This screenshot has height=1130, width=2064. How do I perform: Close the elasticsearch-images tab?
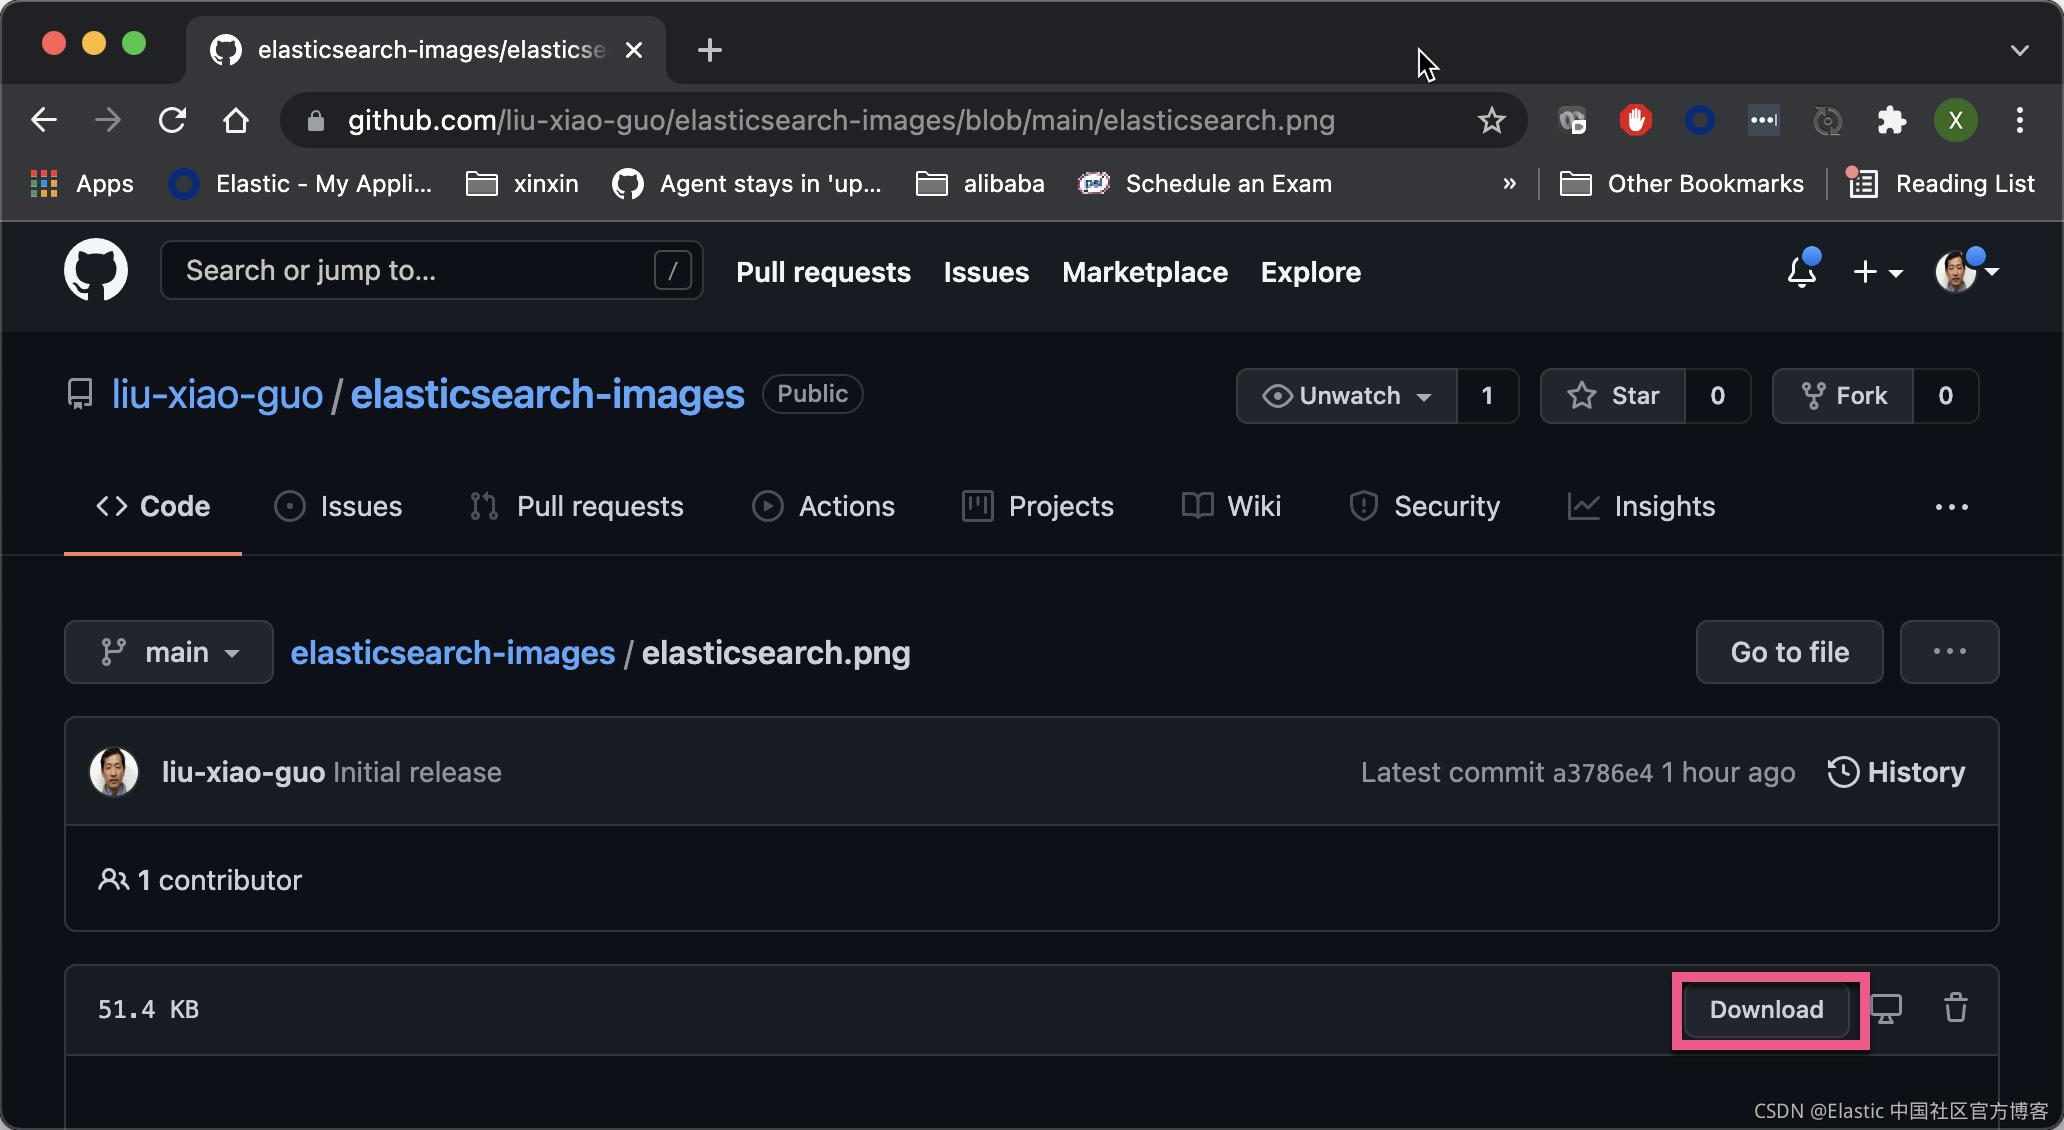point(633,50)
